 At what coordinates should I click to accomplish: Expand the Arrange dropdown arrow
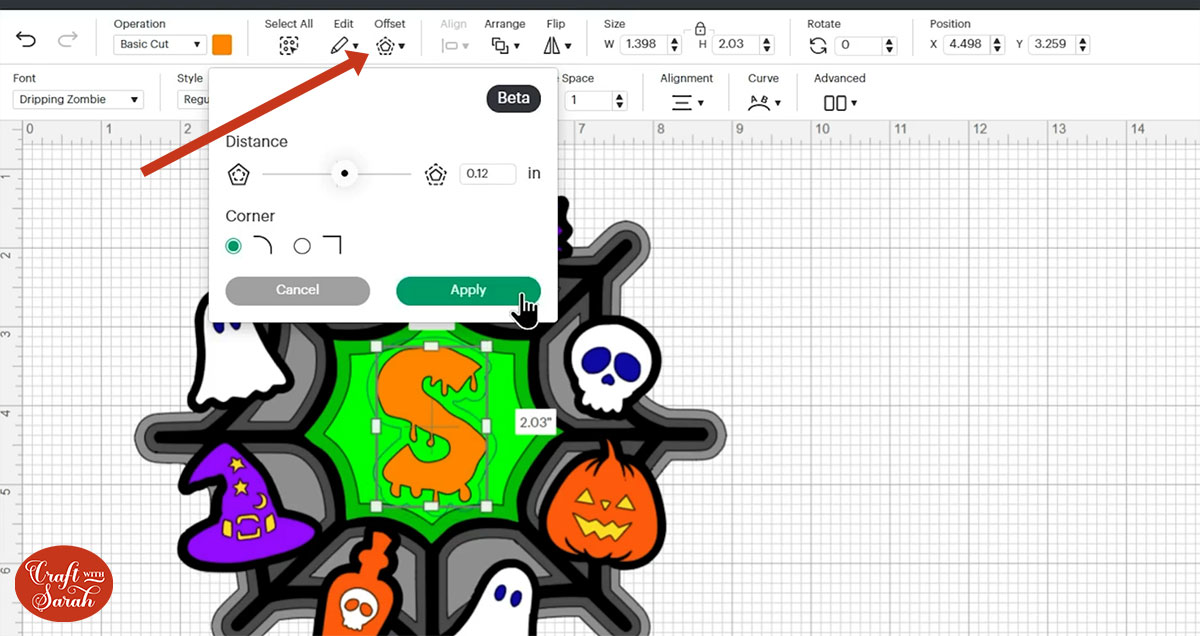coord(516,47)
